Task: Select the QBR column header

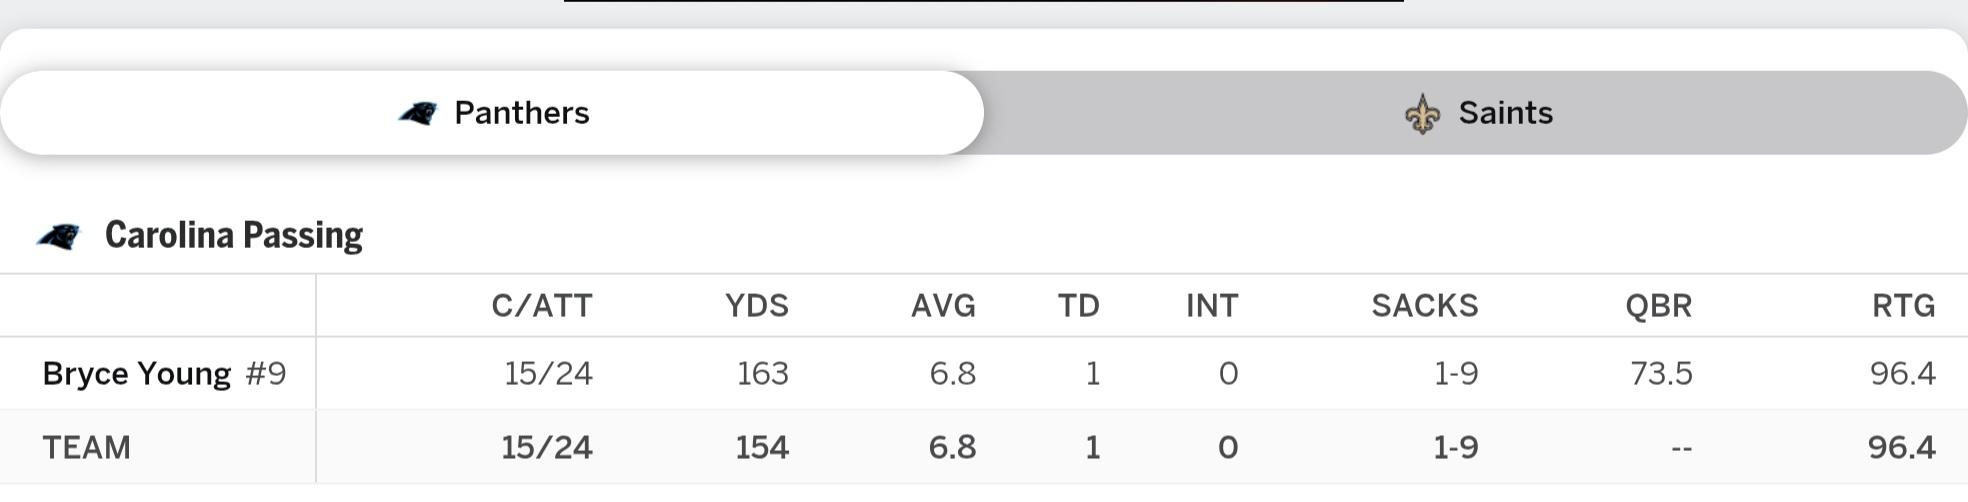Action: [x=1658, y=305]
